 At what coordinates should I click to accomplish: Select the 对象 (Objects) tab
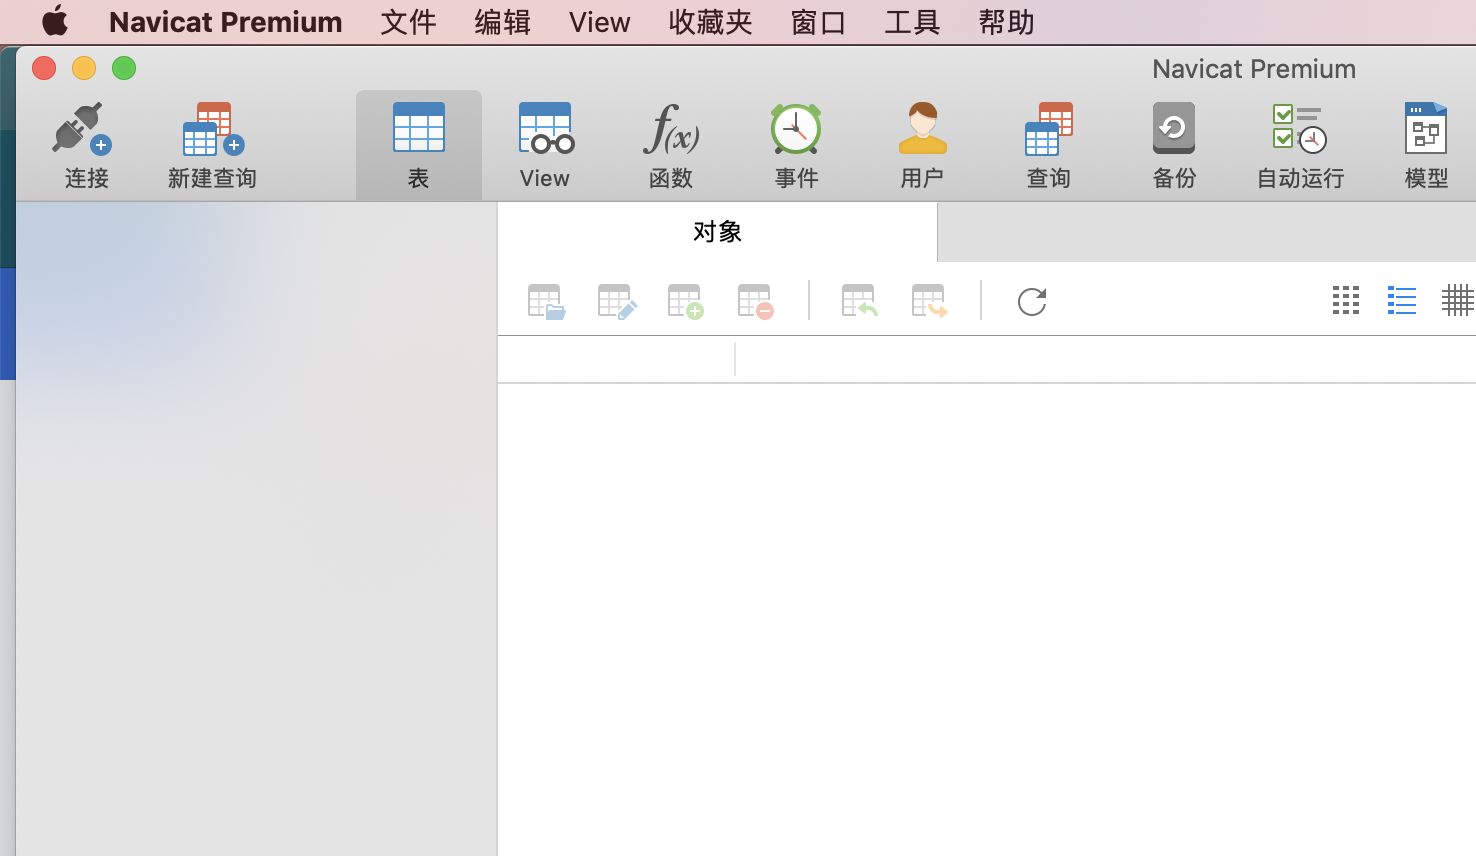tap(717, 232)
